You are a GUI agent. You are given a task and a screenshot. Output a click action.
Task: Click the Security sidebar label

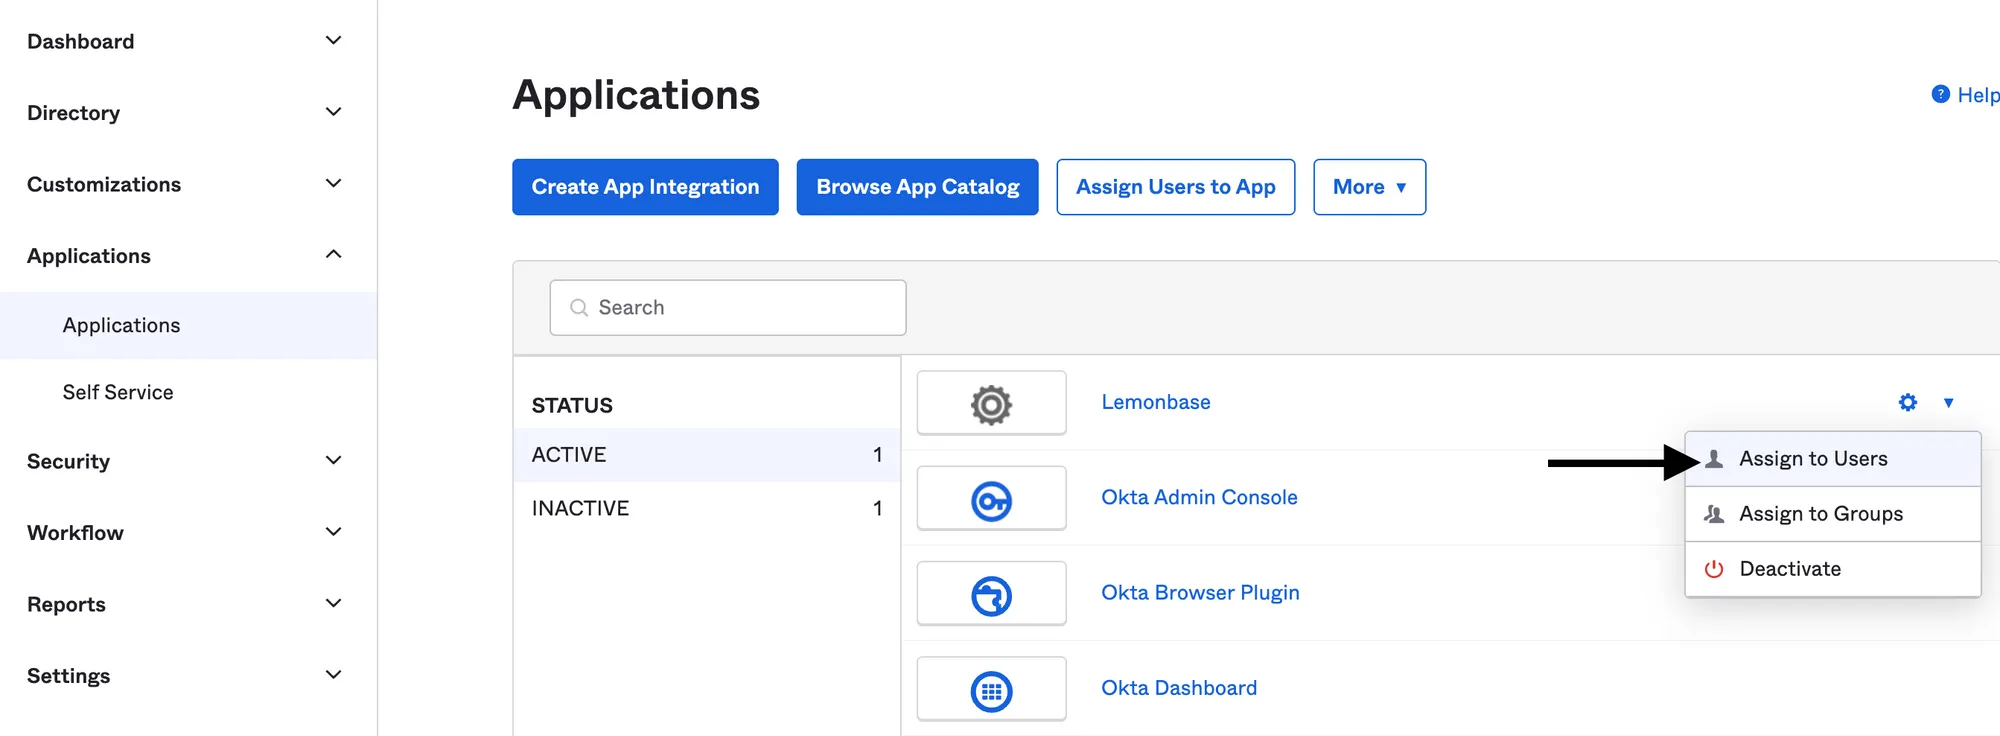[x=69, y=461]
